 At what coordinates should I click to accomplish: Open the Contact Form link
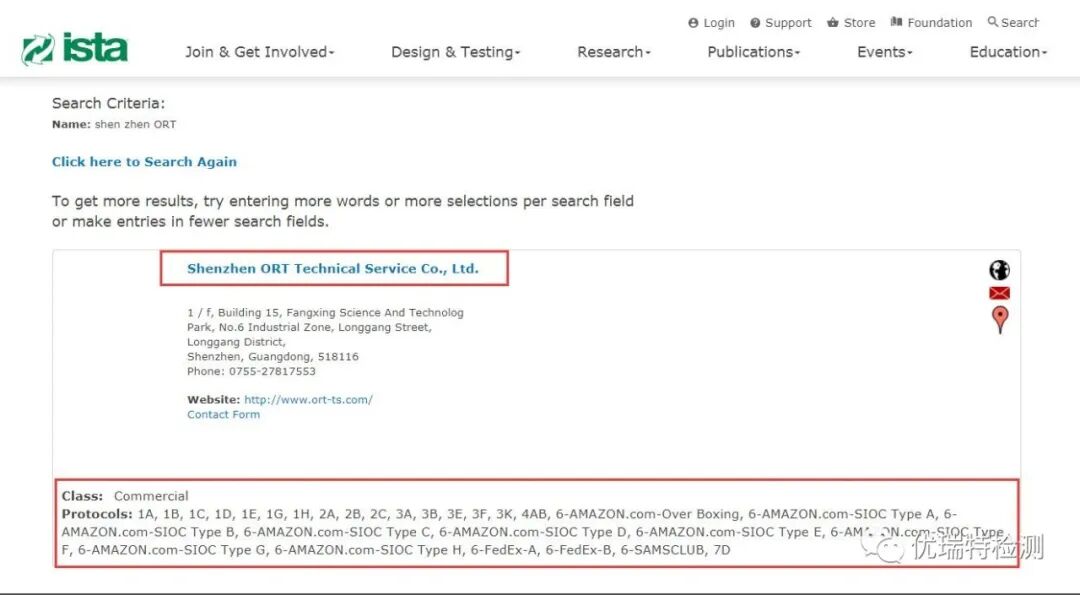click(x=224, y=415)
